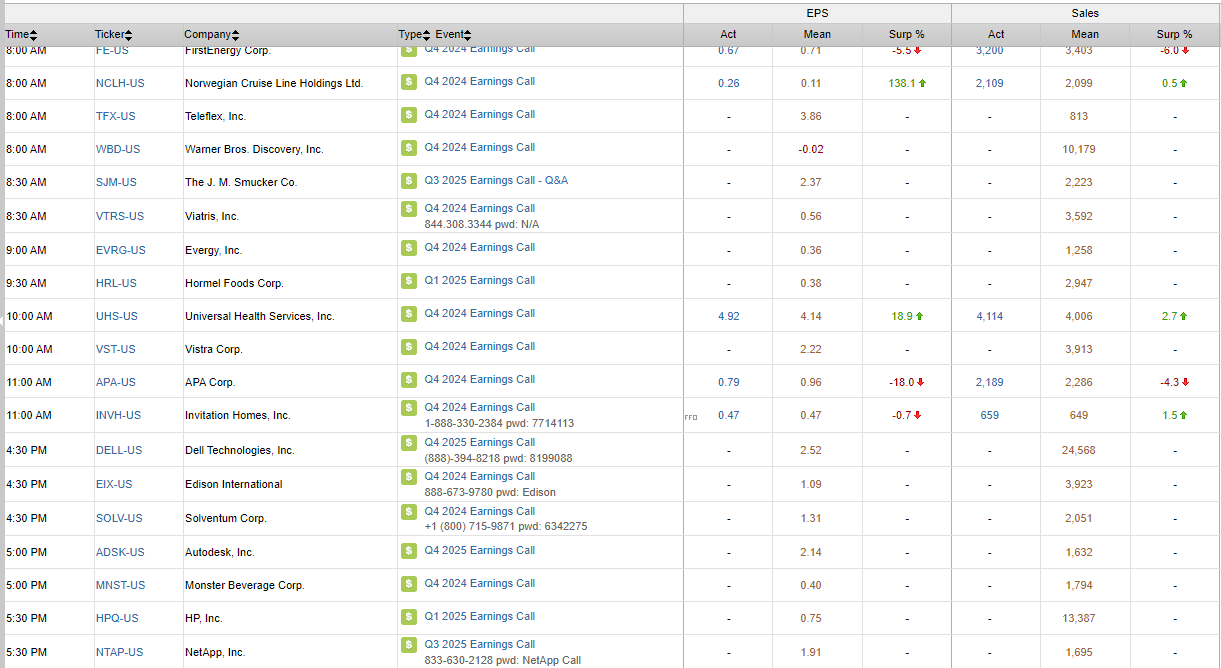This screenshot has height=668, width=1221.
Task: Click the earnings icon for Hormel Foods
Action: pyautogui.click(x=408, y=281)
